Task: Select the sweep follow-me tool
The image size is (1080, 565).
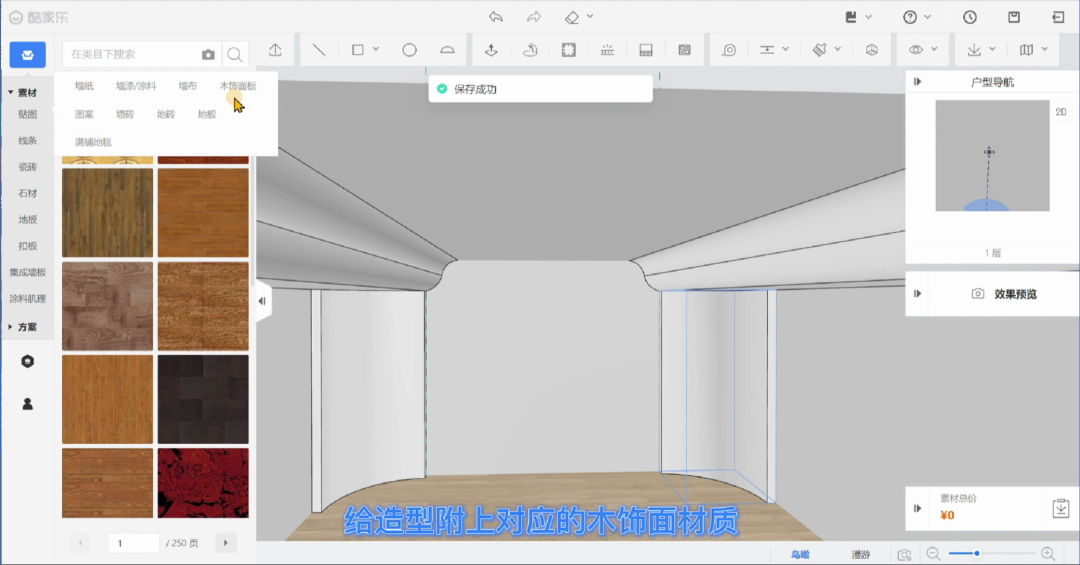Action: point(530,50)
